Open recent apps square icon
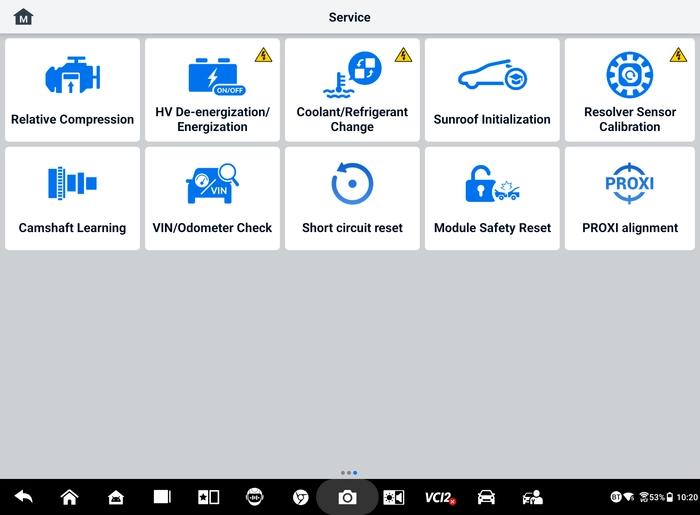700x515 pixels. pyautogui.click(x=162, y=497)
